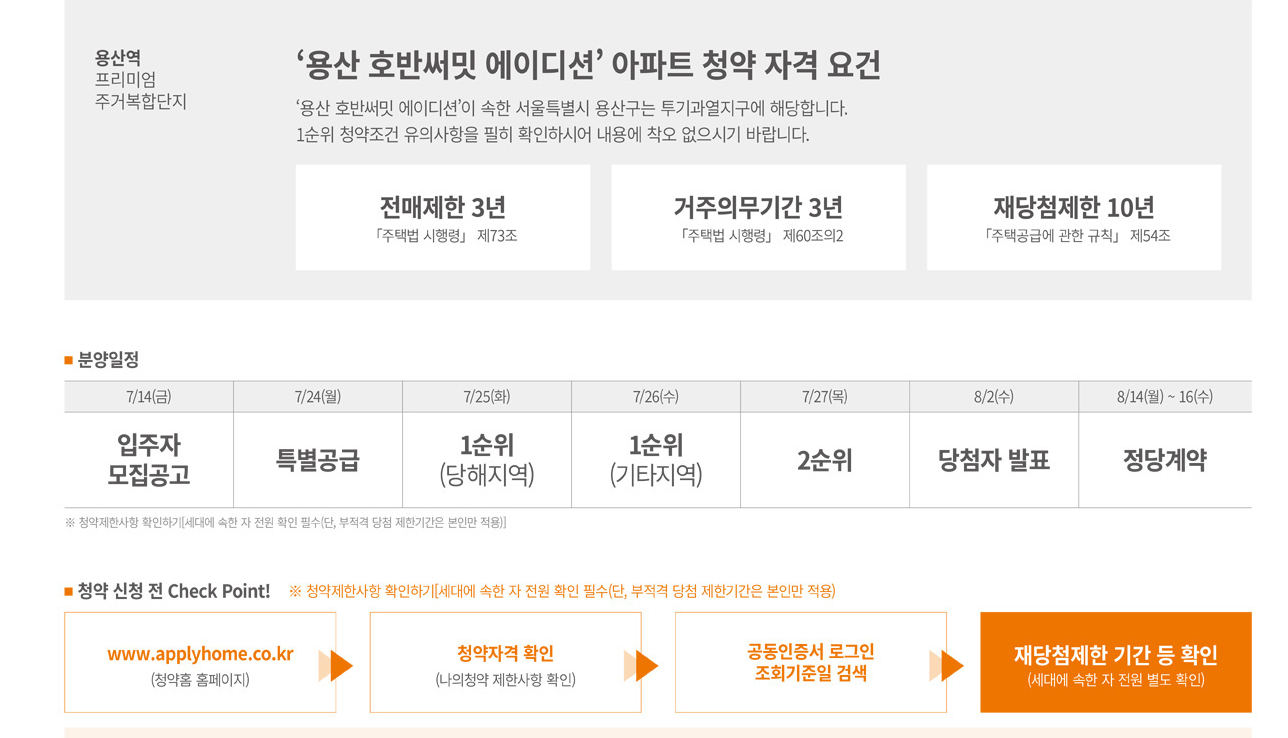
Task: Click the 당첨자 발표 schedule cell
Action: [994, 460]
